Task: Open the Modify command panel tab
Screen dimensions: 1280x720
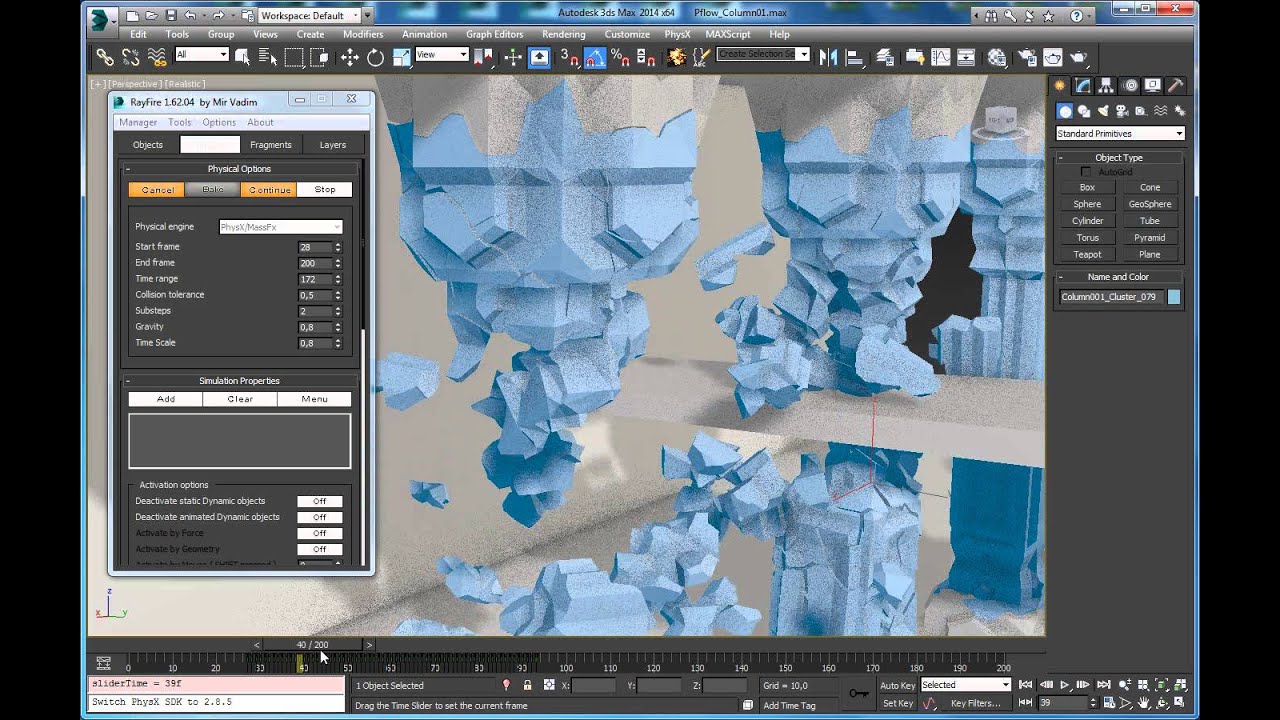Action: 1083,86
